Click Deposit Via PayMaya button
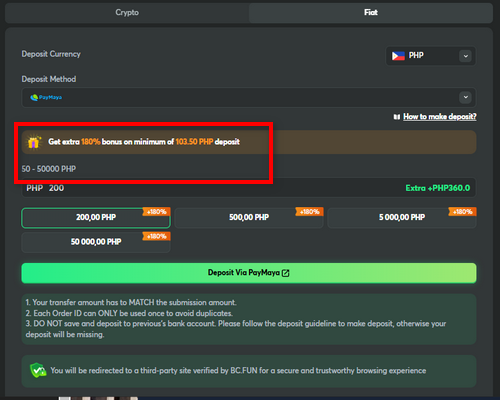The width and height of the screenshot is (500, 400). pos(249,273)
